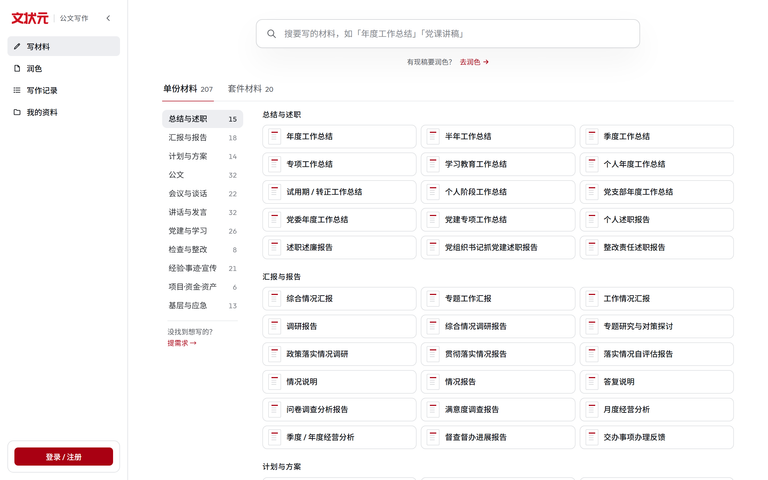Select the 经验·事迹·宣传 category

pyautogui.click(x=202, y=268)
